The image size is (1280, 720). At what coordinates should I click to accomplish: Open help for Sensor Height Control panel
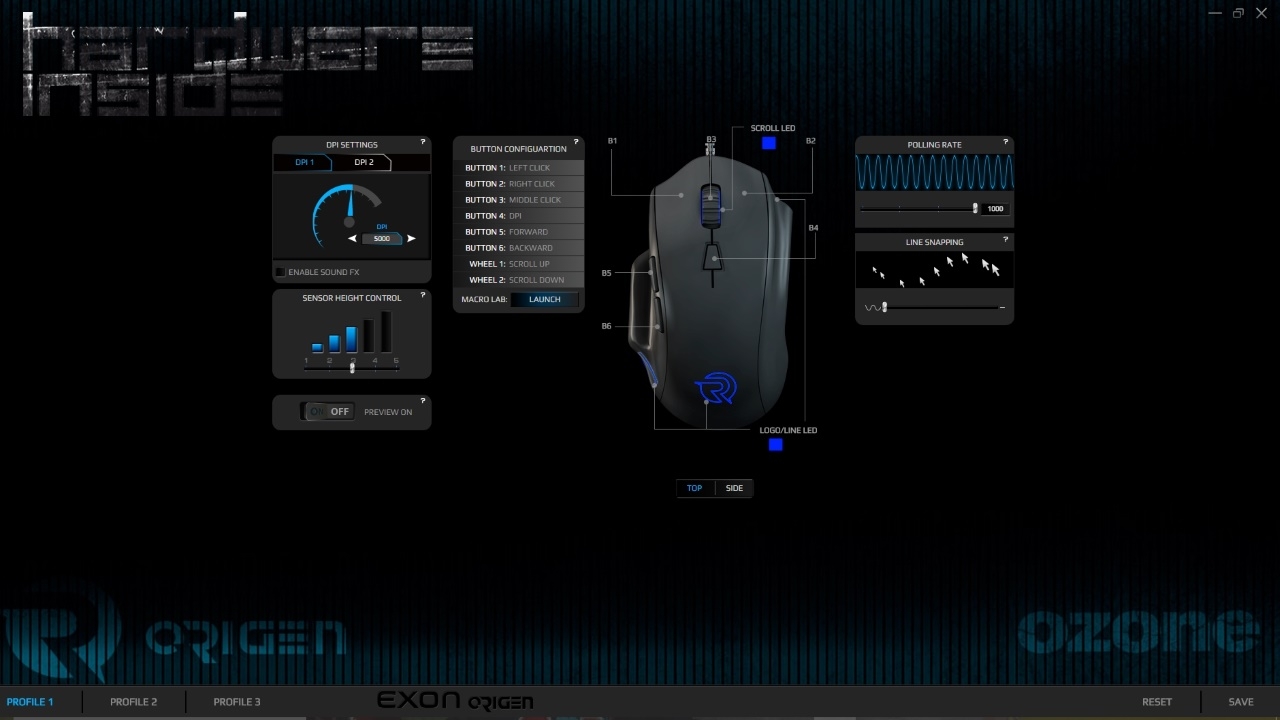(x=423, y=296)
